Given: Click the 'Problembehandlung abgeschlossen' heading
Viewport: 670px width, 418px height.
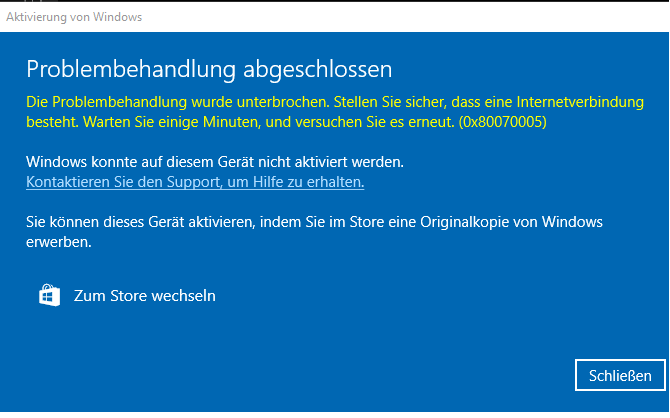Looking at the screenshot, I should (x=209, y=70).
